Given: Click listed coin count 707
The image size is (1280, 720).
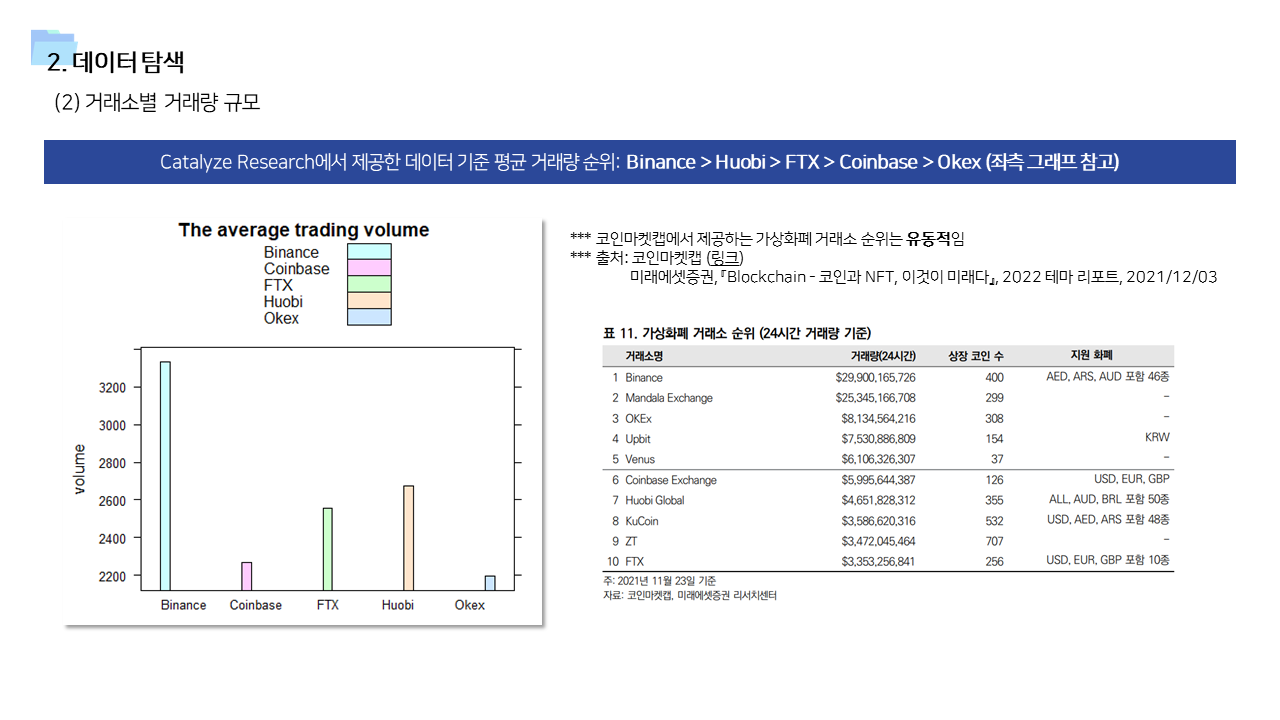Looking at the screenshot, I should [x=994, y=541].
